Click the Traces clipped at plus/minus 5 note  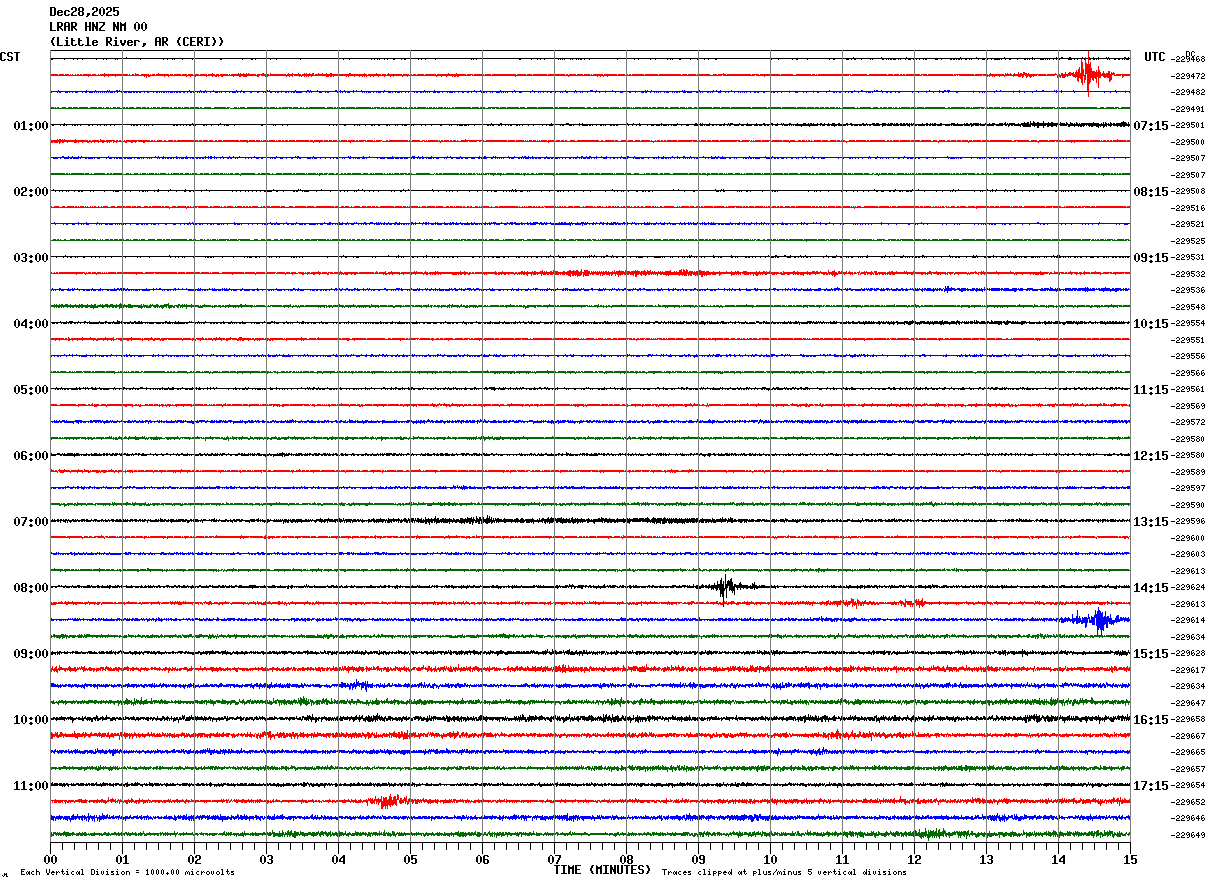point(784,873)
